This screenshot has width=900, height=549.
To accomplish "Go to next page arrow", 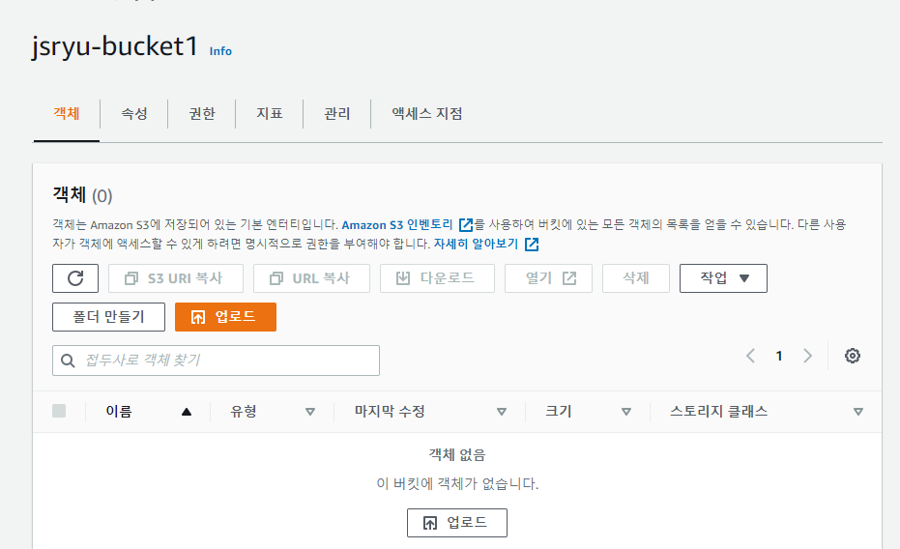I will [x=808, y=356].
